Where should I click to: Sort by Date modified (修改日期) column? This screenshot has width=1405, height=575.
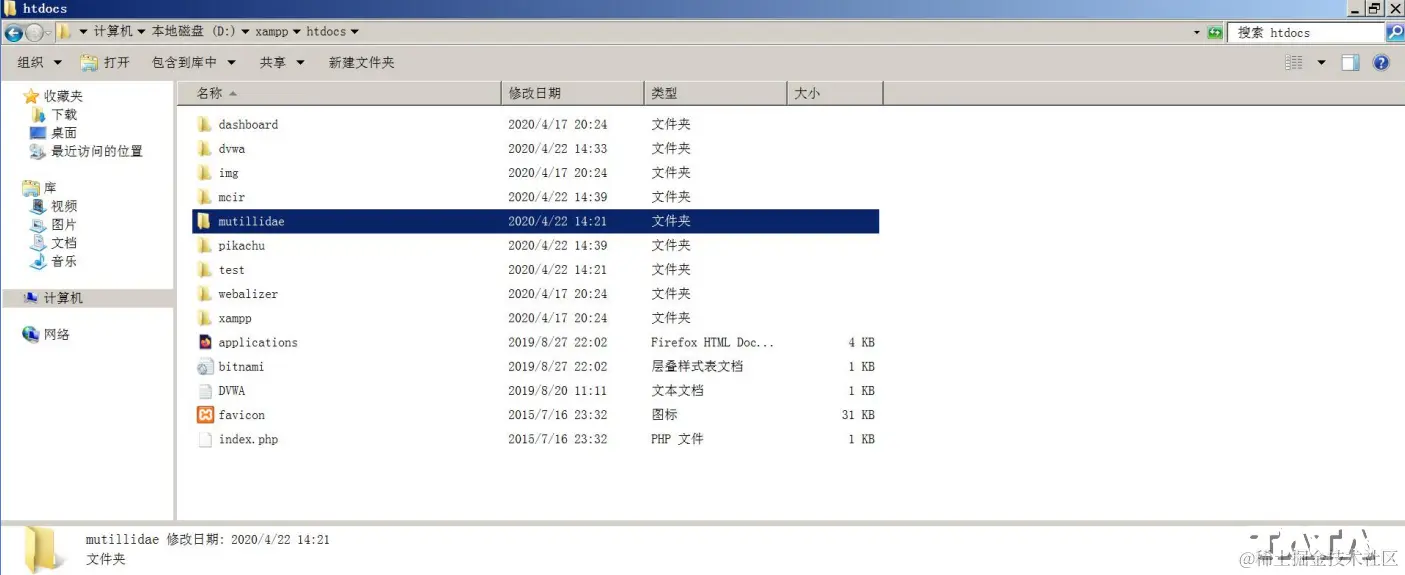click(x=572, y=93)
